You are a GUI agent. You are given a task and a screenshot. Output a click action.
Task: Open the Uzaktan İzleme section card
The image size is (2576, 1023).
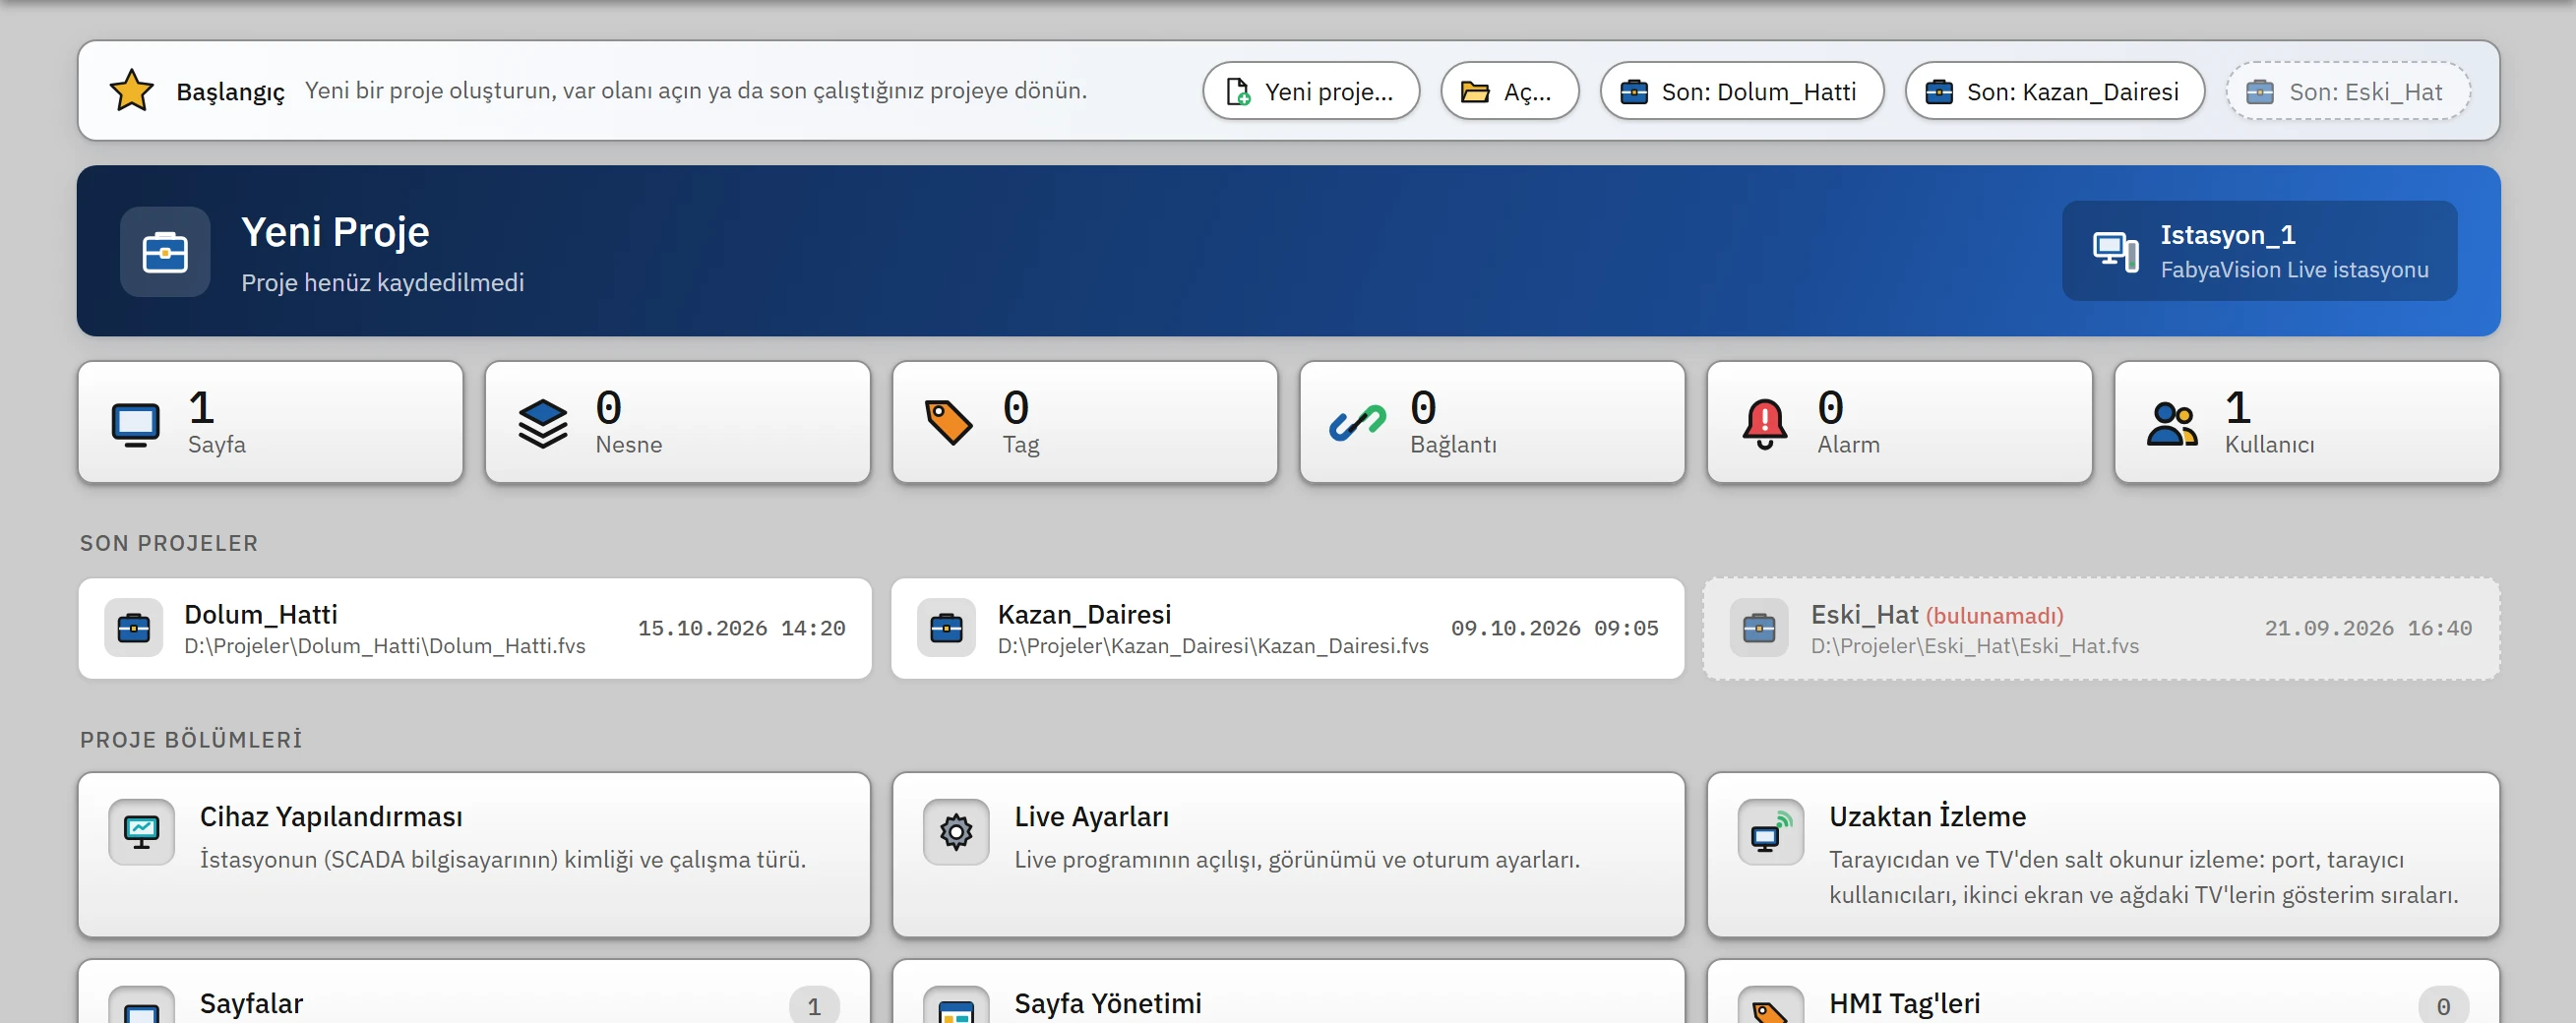point(2103,855)
